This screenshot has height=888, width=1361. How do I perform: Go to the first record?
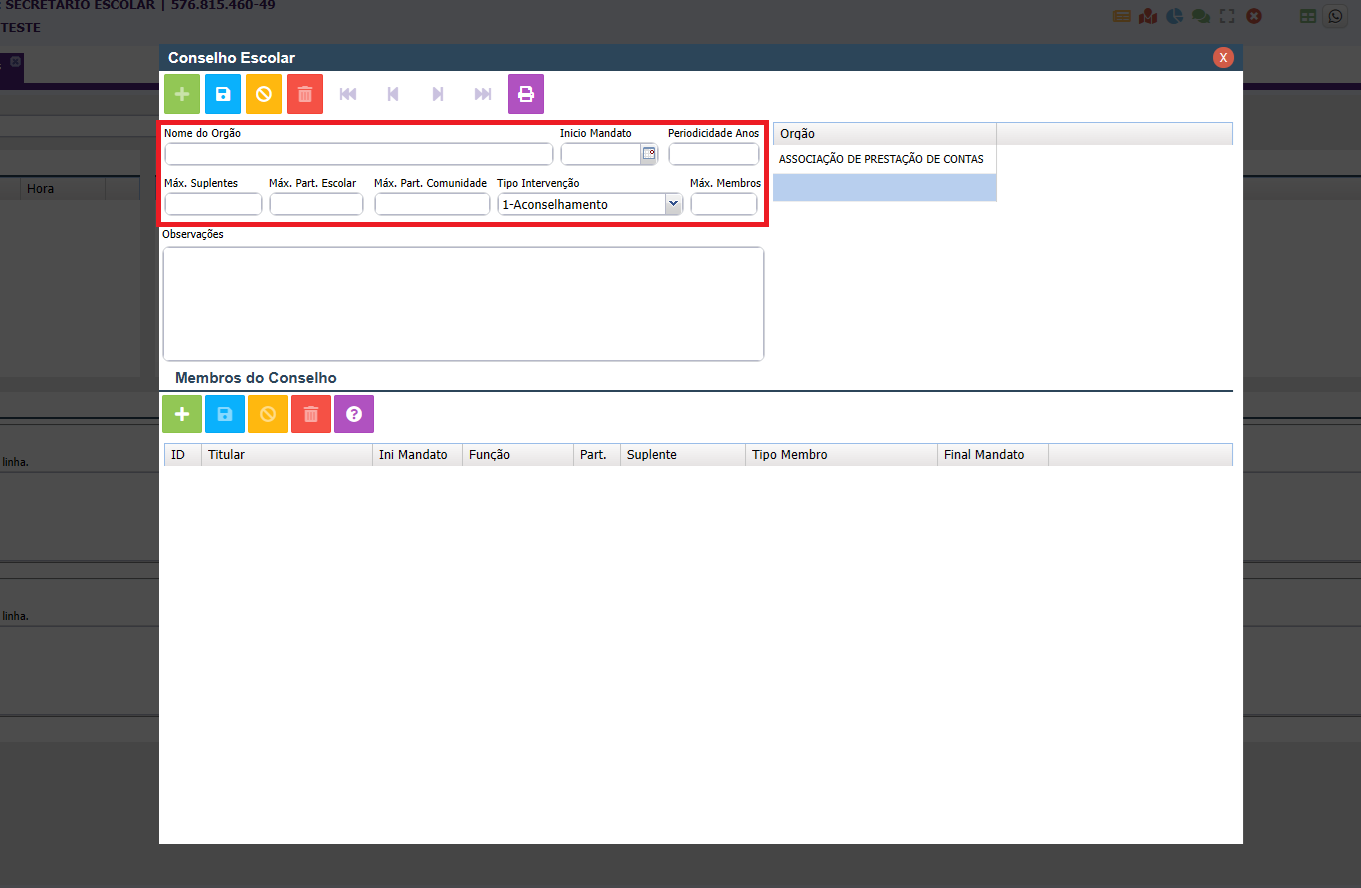click(x=348, y=94)
